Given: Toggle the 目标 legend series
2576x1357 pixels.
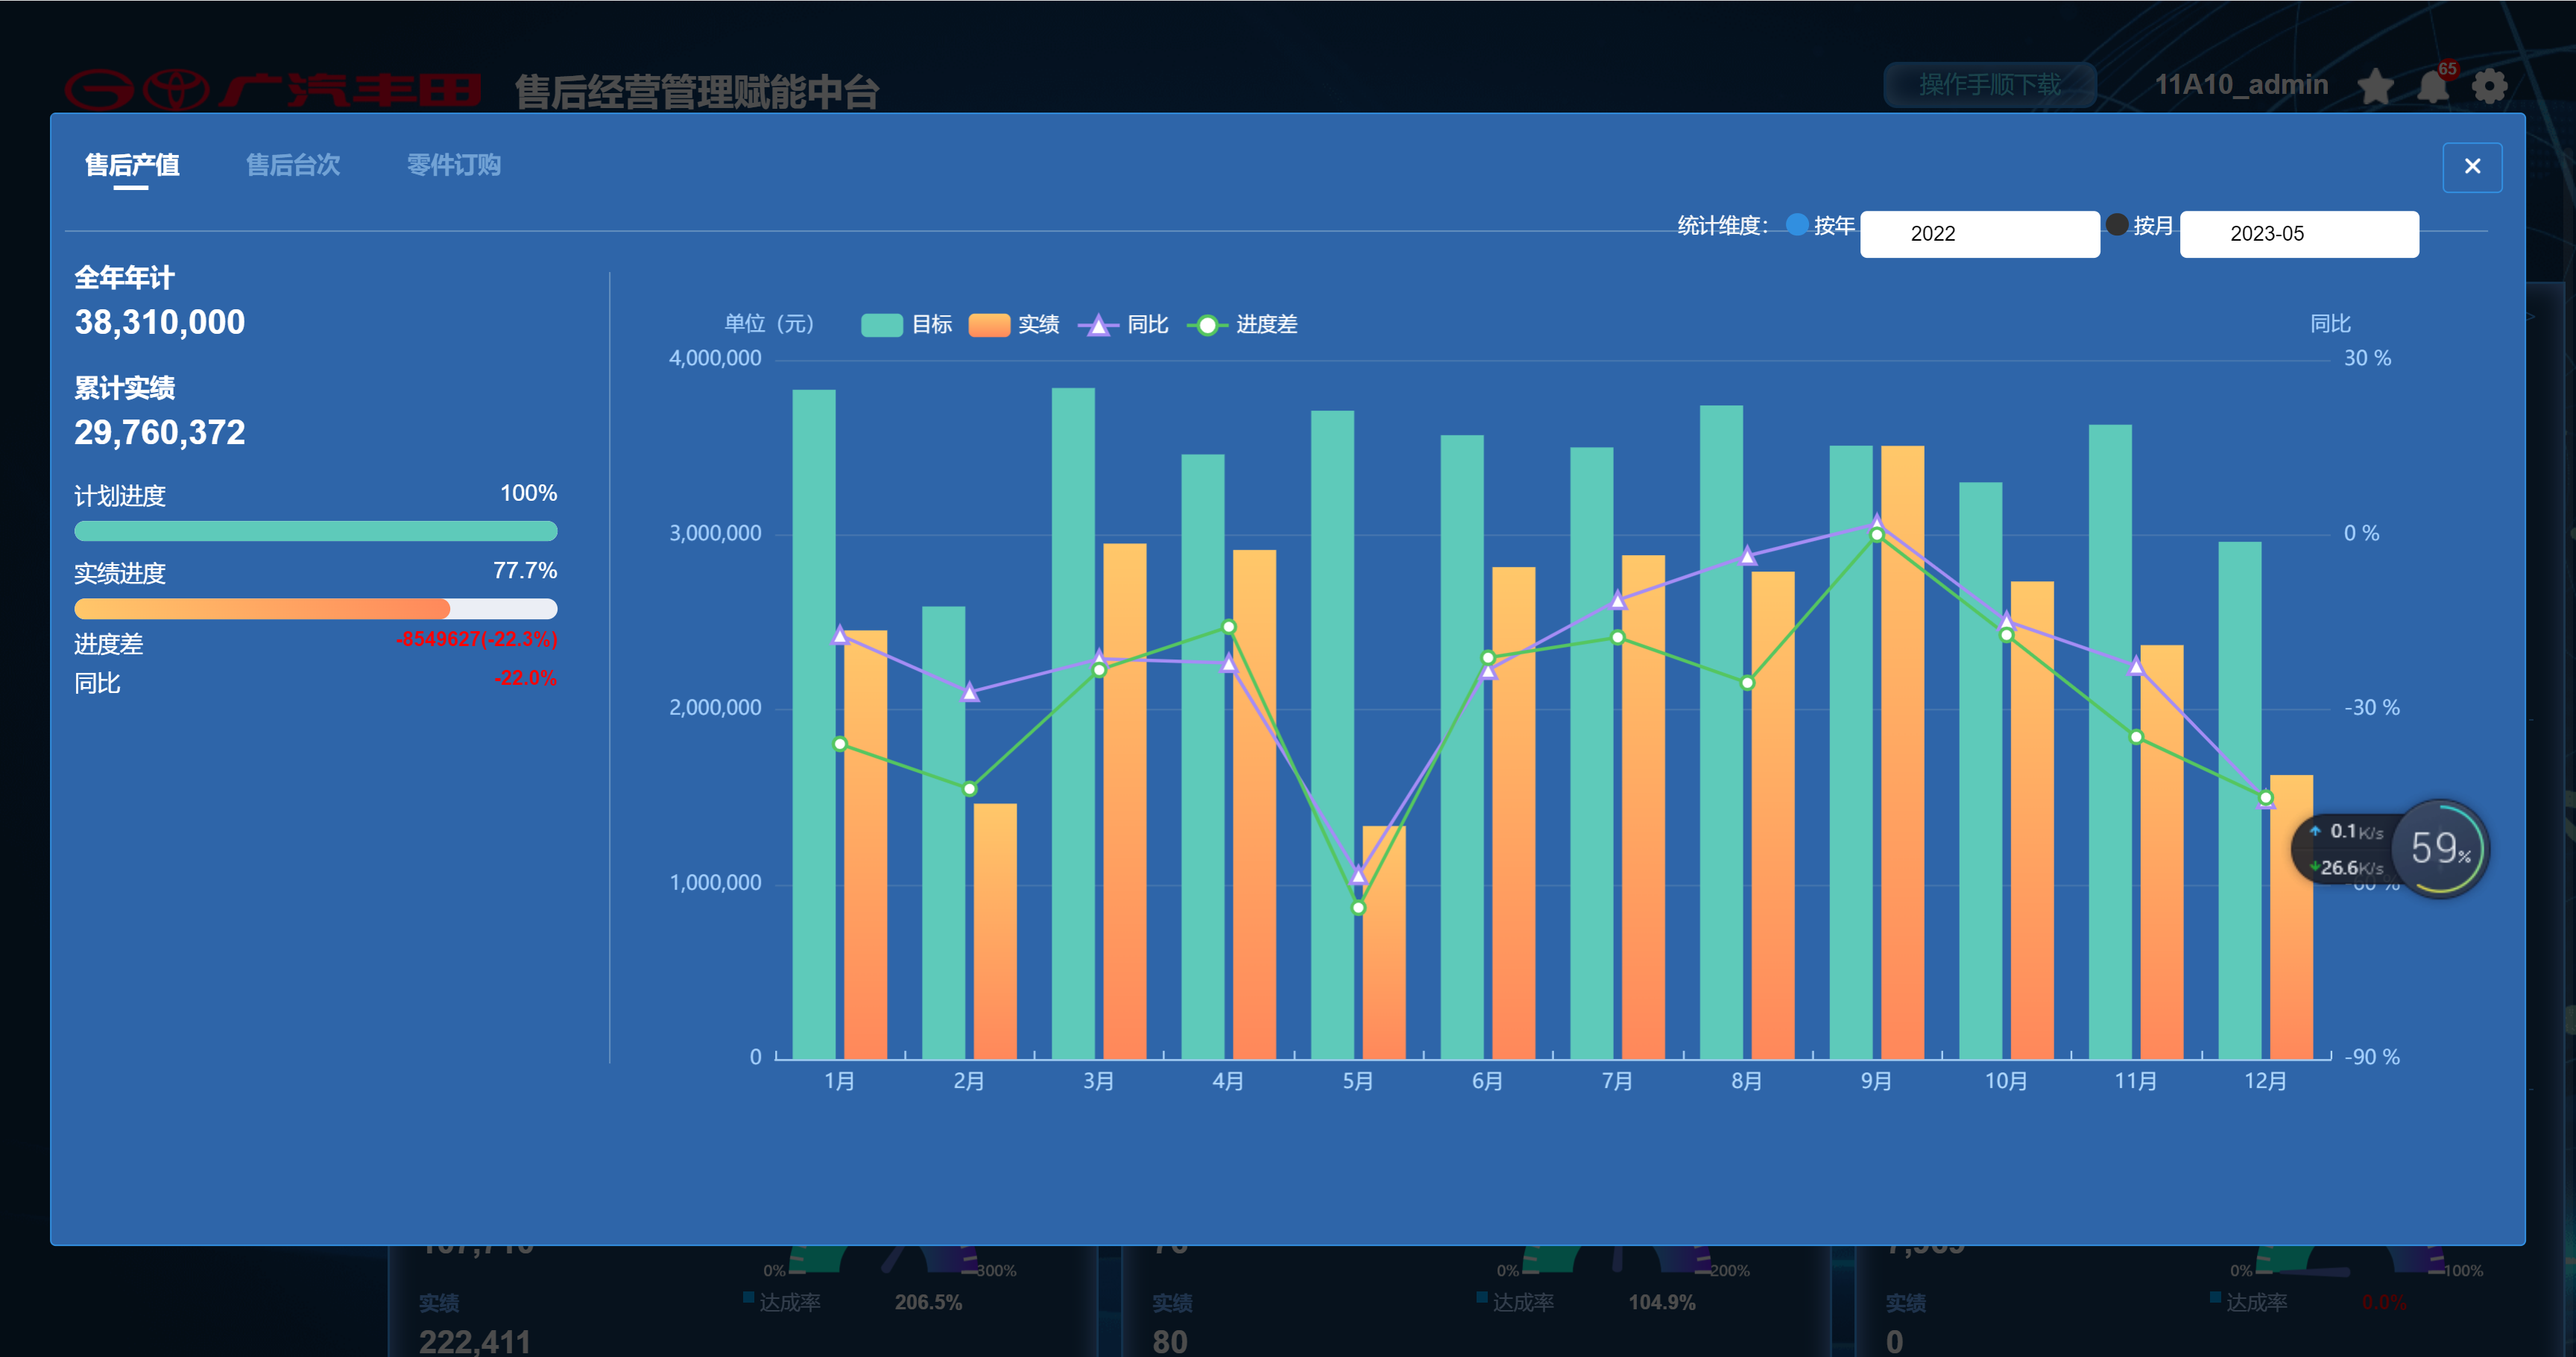Looking at the screenshot, I should [x=906, y=325].
